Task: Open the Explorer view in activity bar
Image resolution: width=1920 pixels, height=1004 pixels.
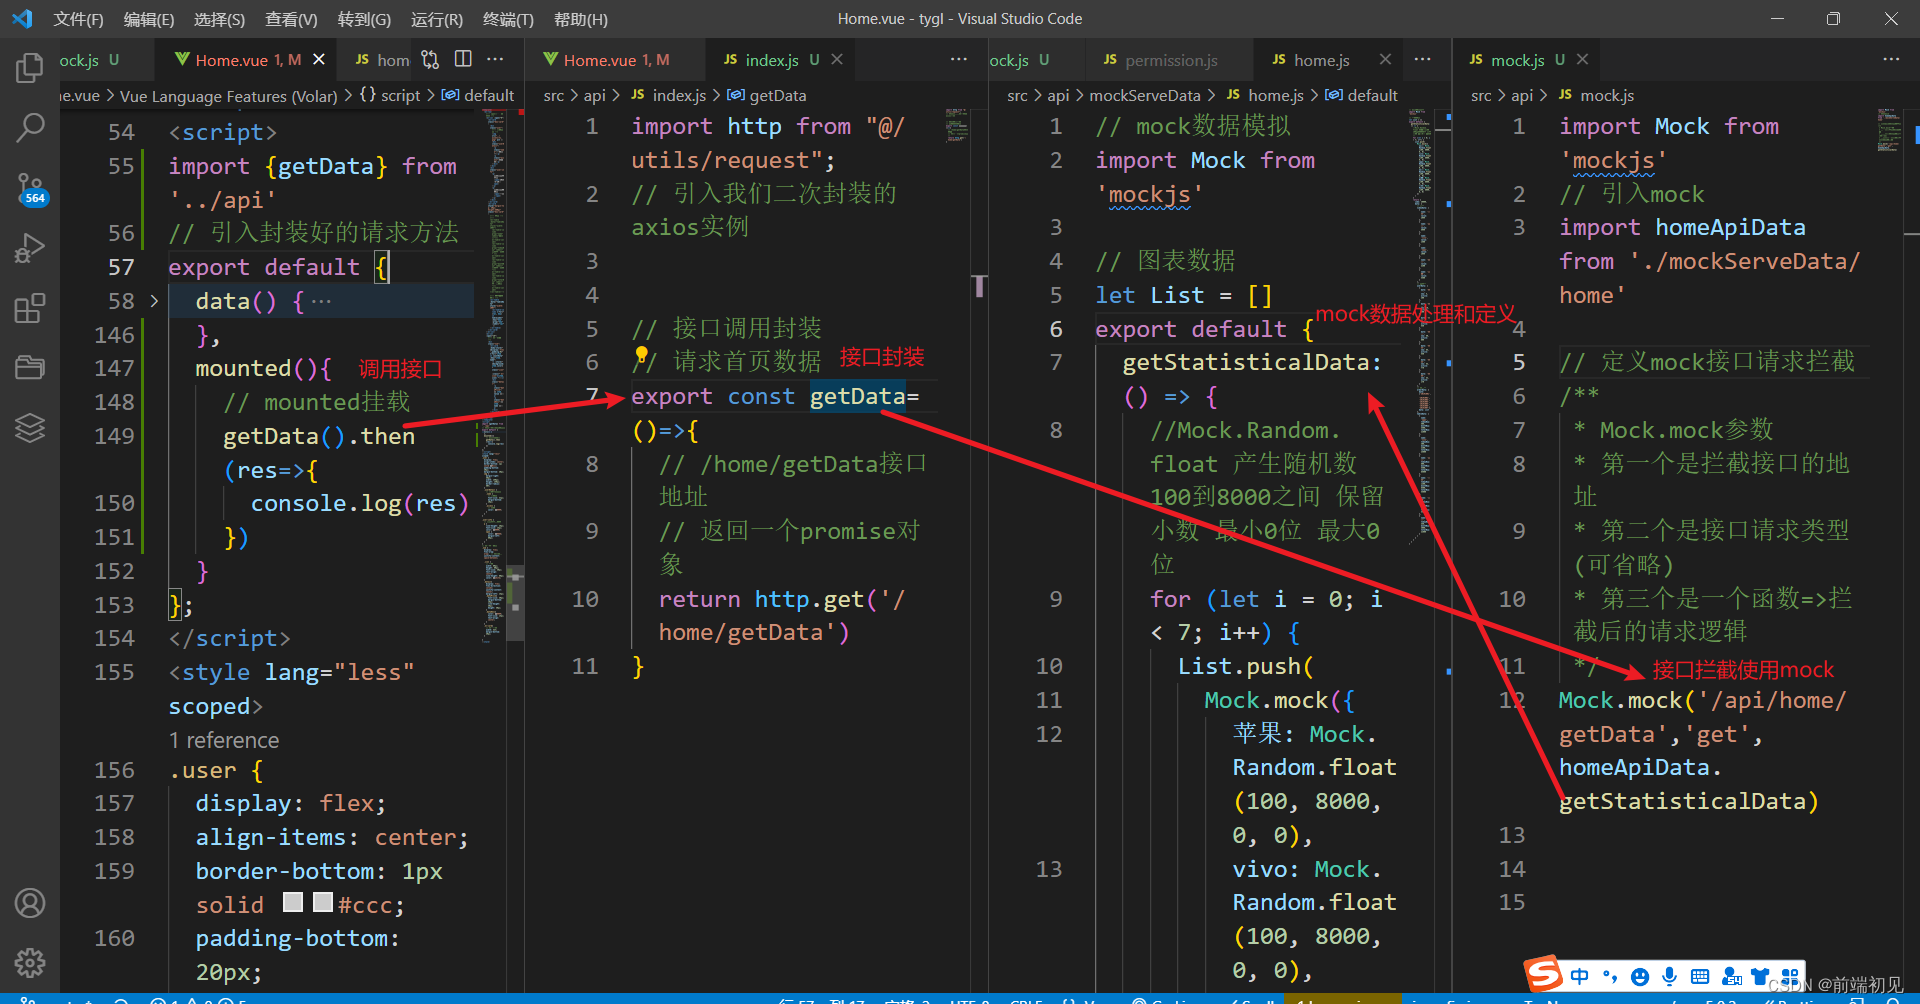Action: pyautogui.click(x=30, y=68)
